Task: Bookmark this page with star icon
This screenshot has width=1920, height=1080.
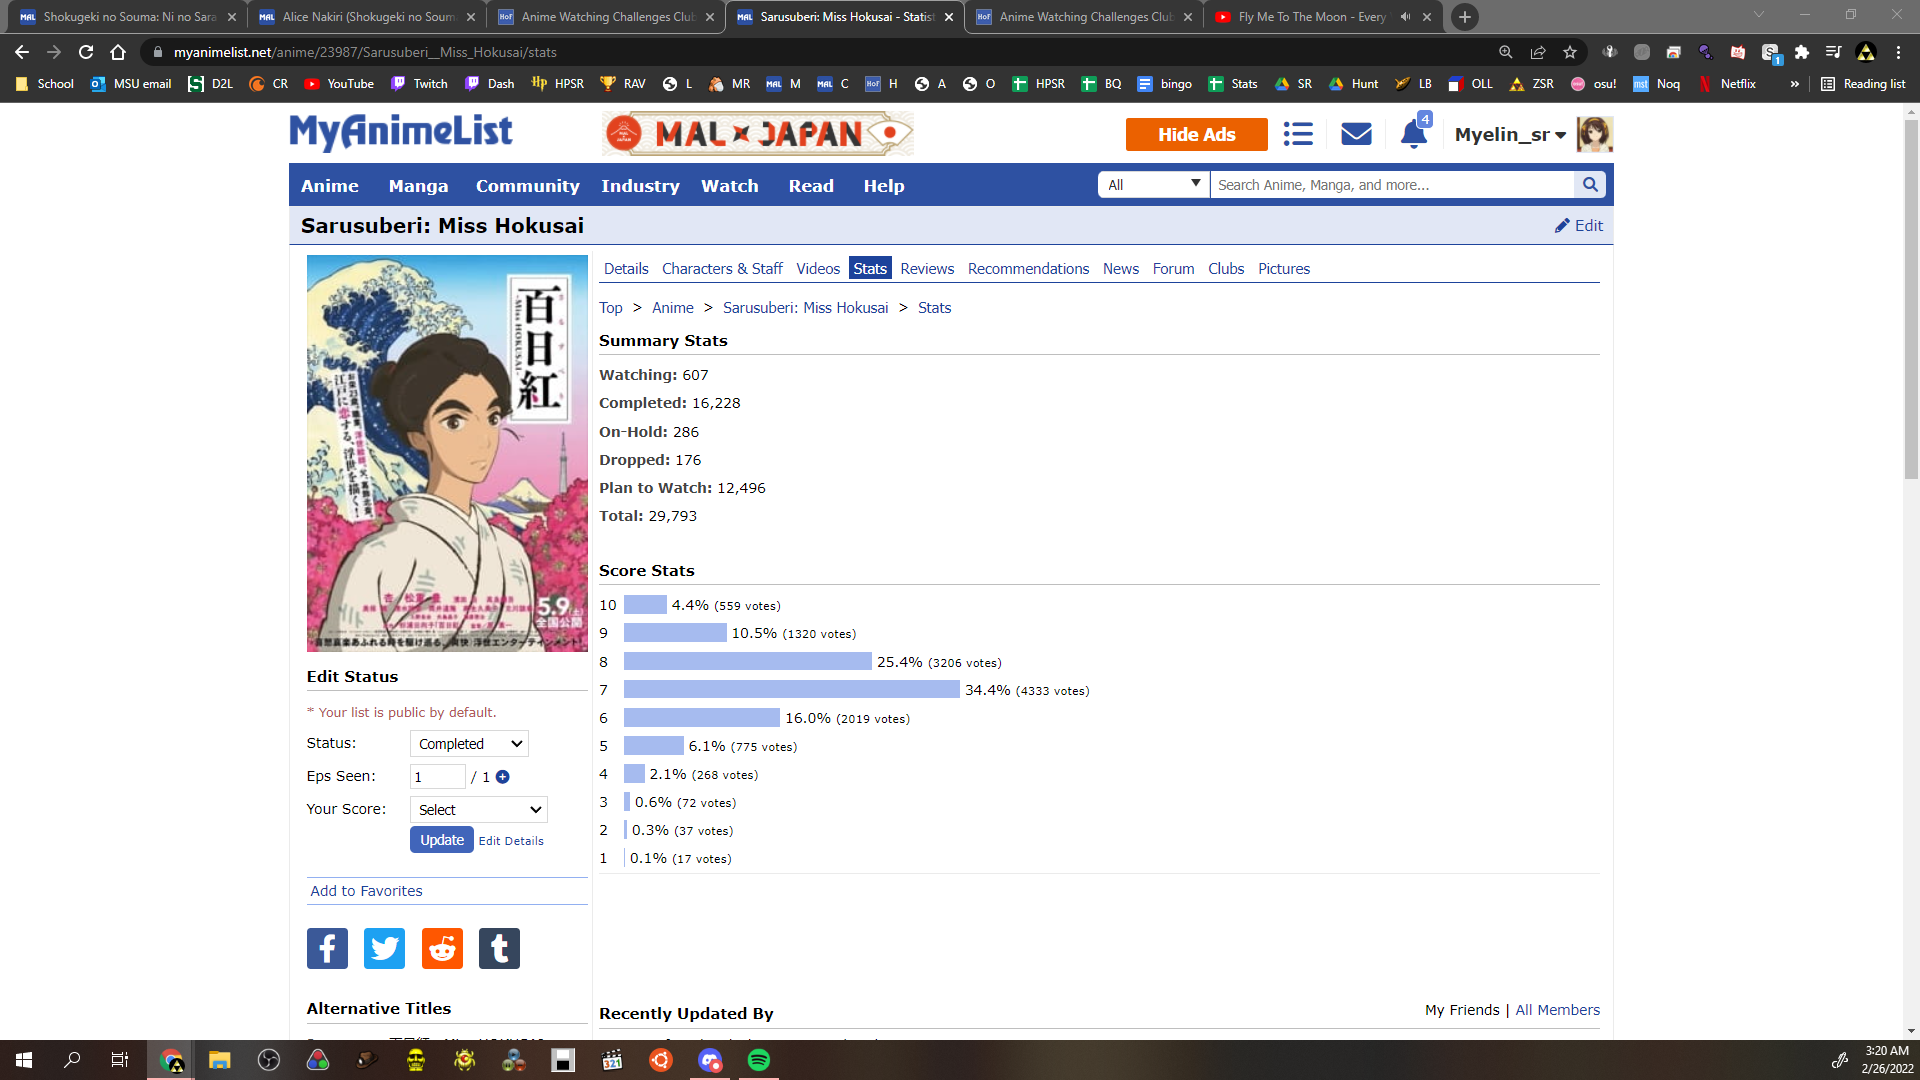Action: [x=1570, y=52]
